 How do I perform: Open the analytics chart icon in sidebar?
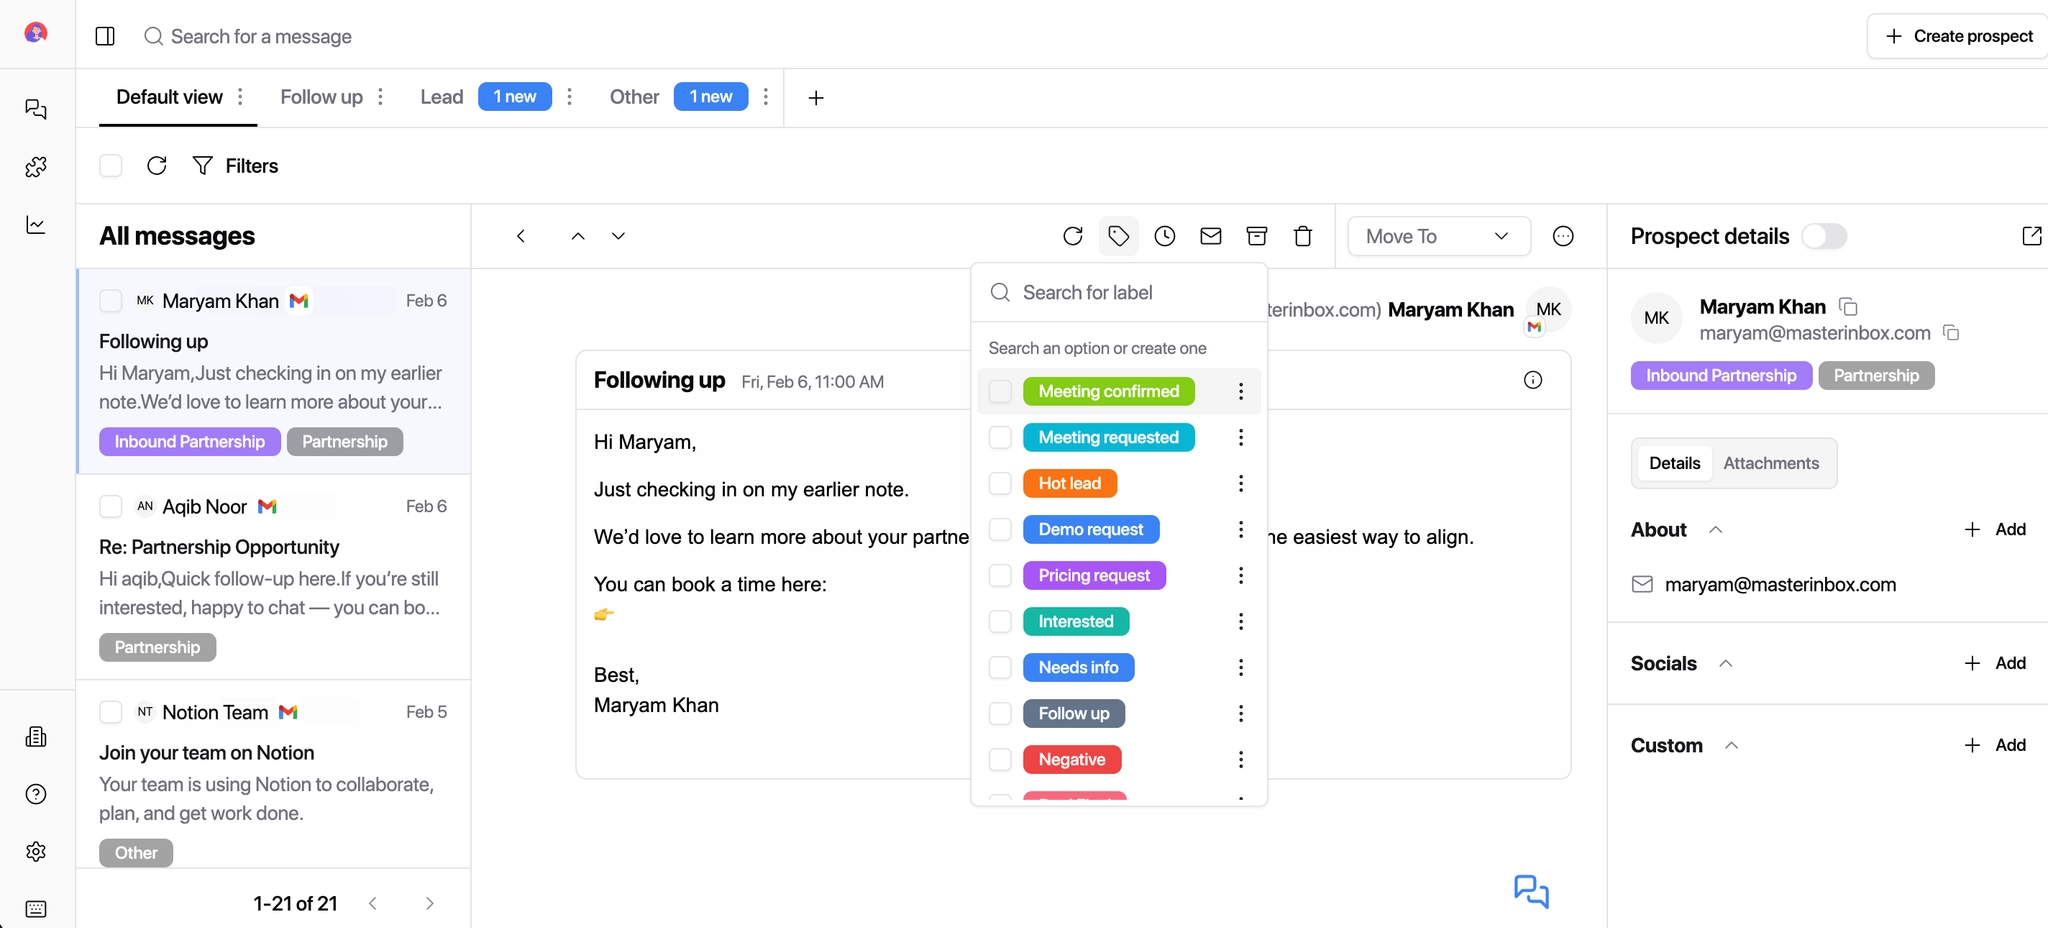click(x=36, y=225)
